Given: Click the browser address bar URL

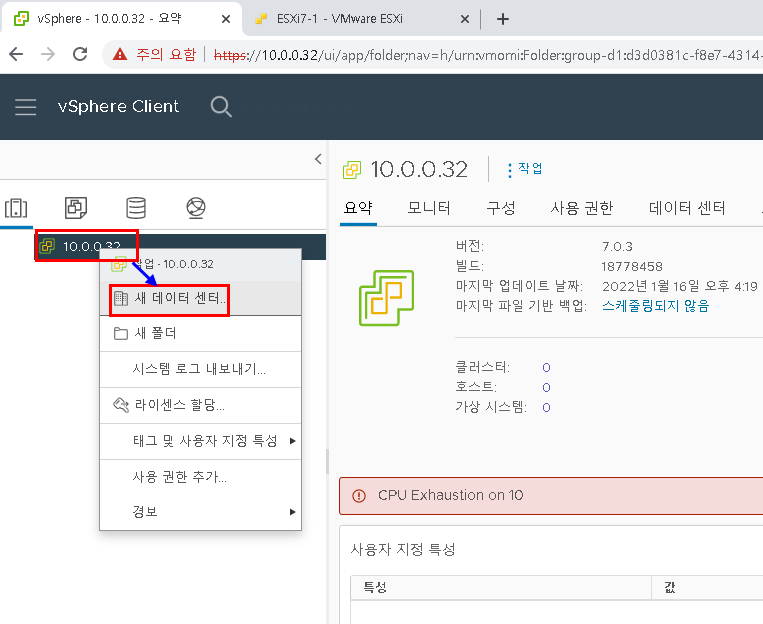Looking at the screenshot, I should tap(488, 55).
